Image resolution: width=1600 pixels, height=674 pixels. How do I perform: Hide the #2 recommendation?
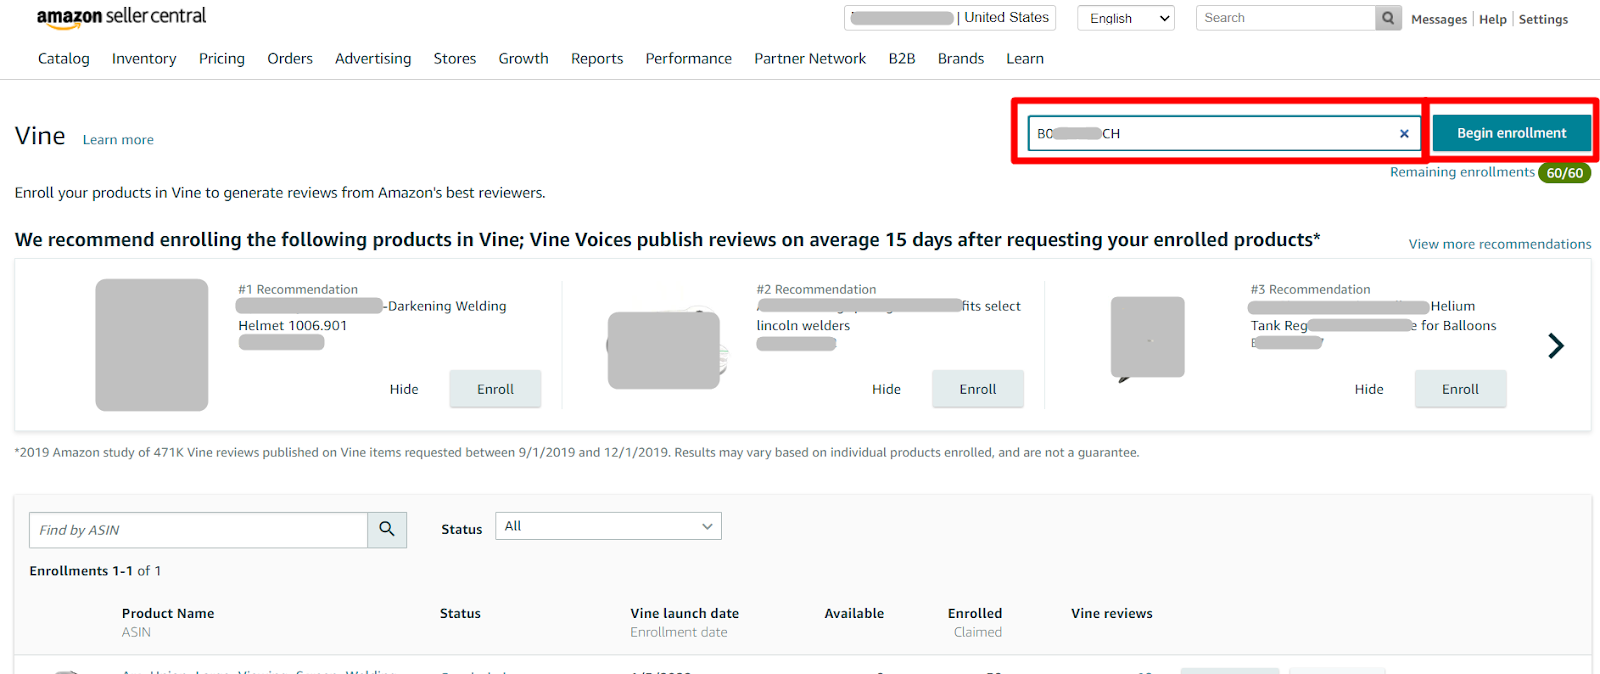[886, 389]
